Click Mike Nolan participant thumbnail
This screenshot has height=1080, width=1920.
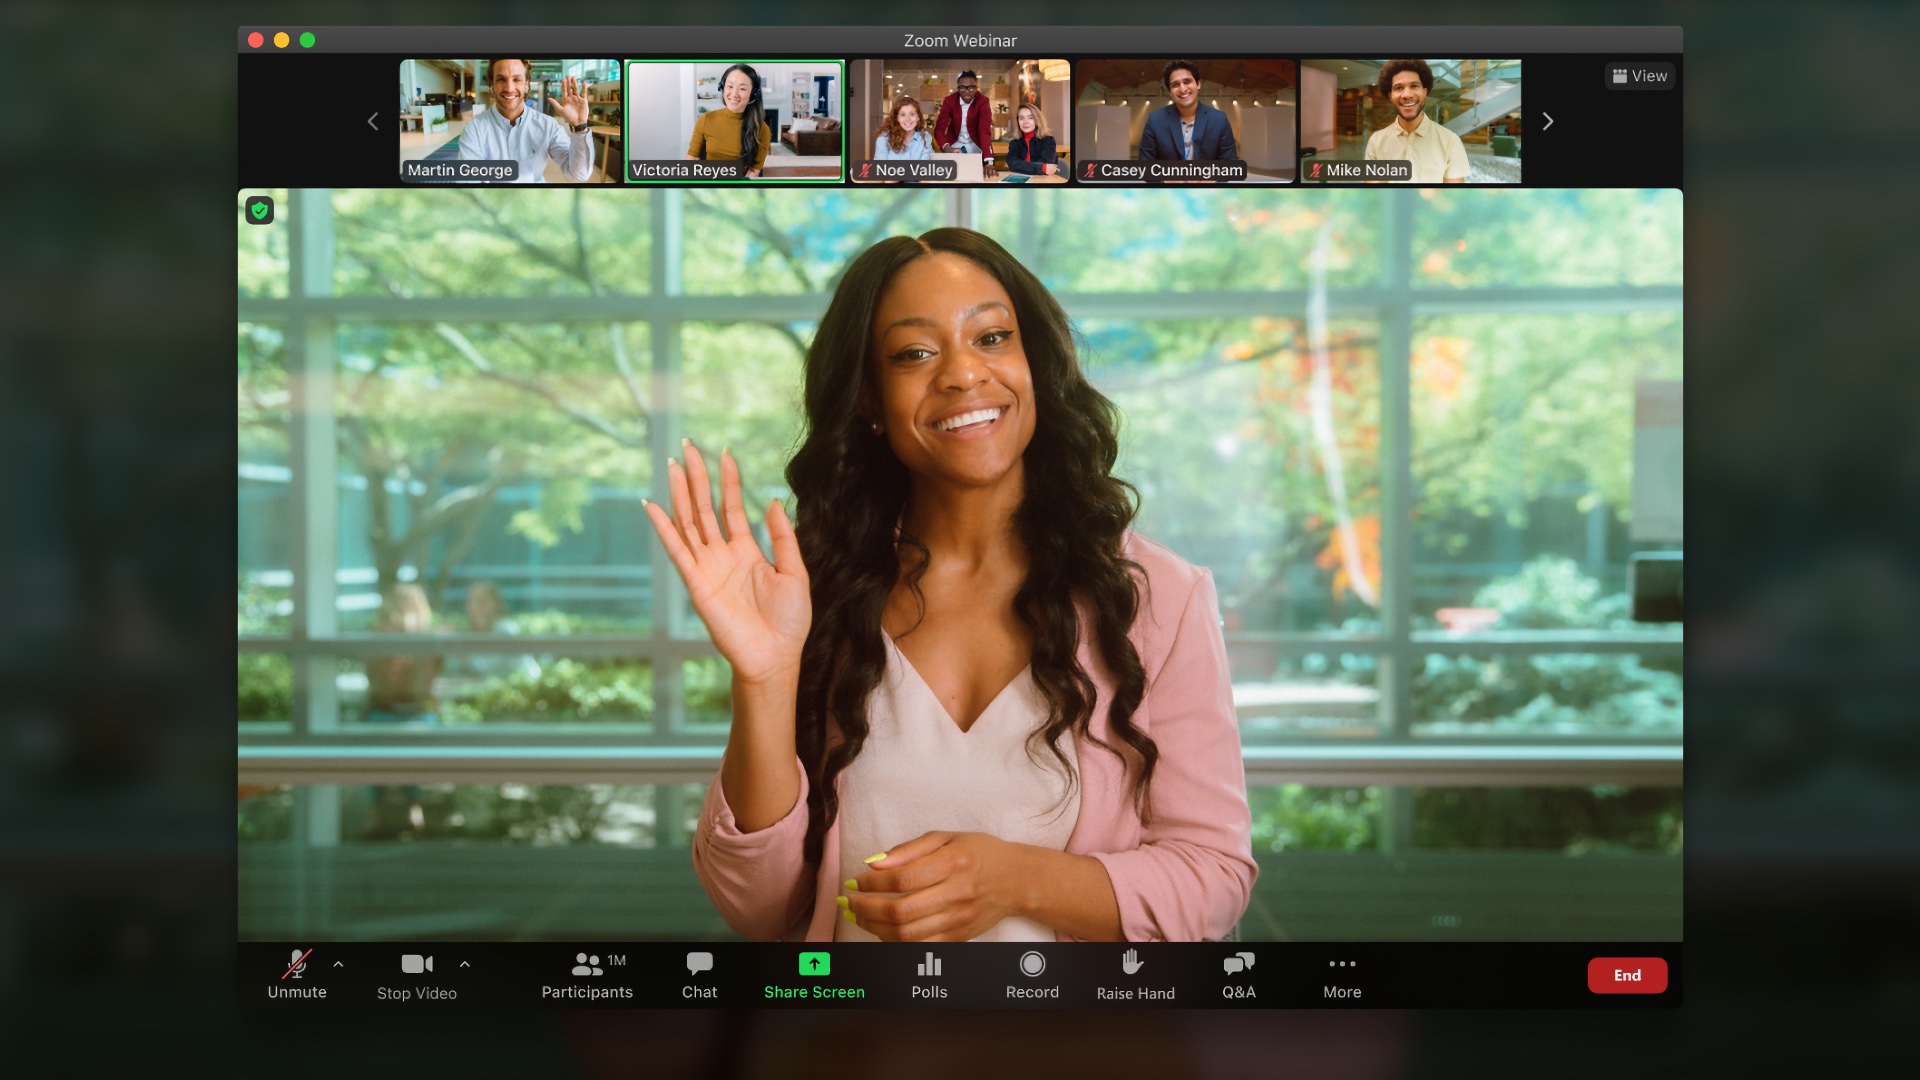1411,121
